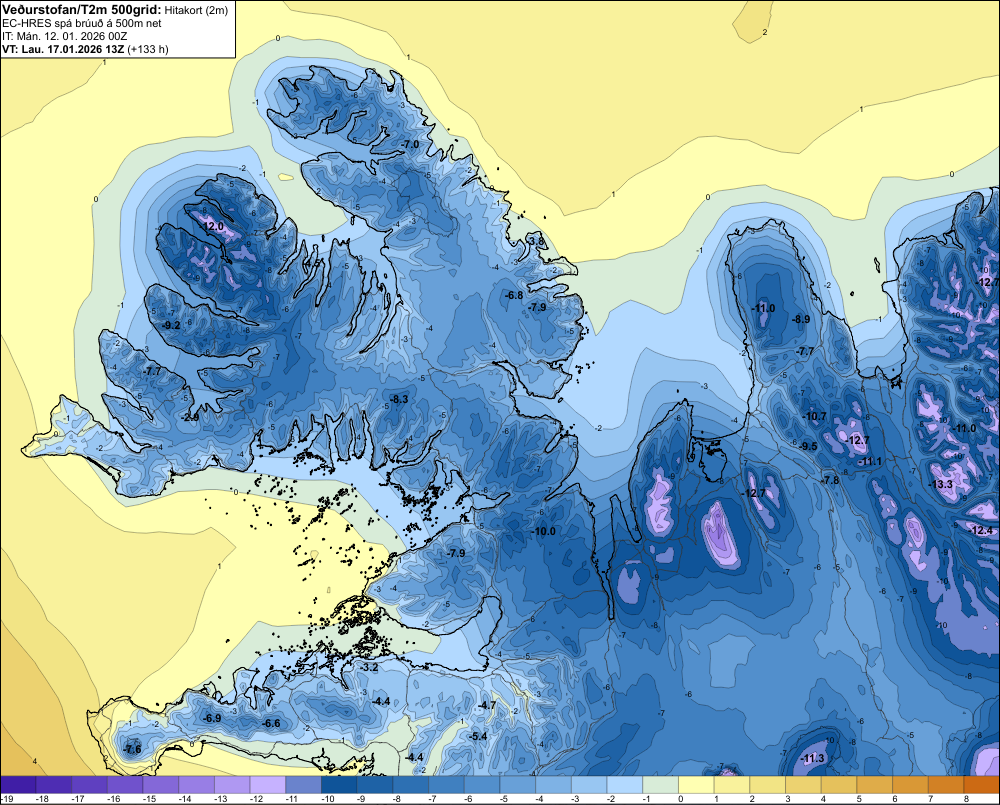Click the -3.2 temperature label
This screenshot has height=805, width=1000.
(369, 667)
